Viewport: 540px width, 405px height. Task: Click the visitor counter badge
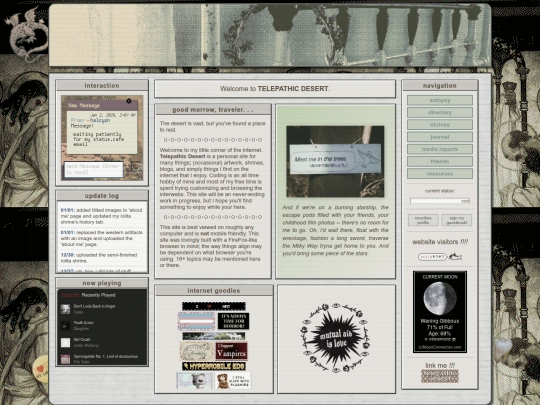pos(432,257)
